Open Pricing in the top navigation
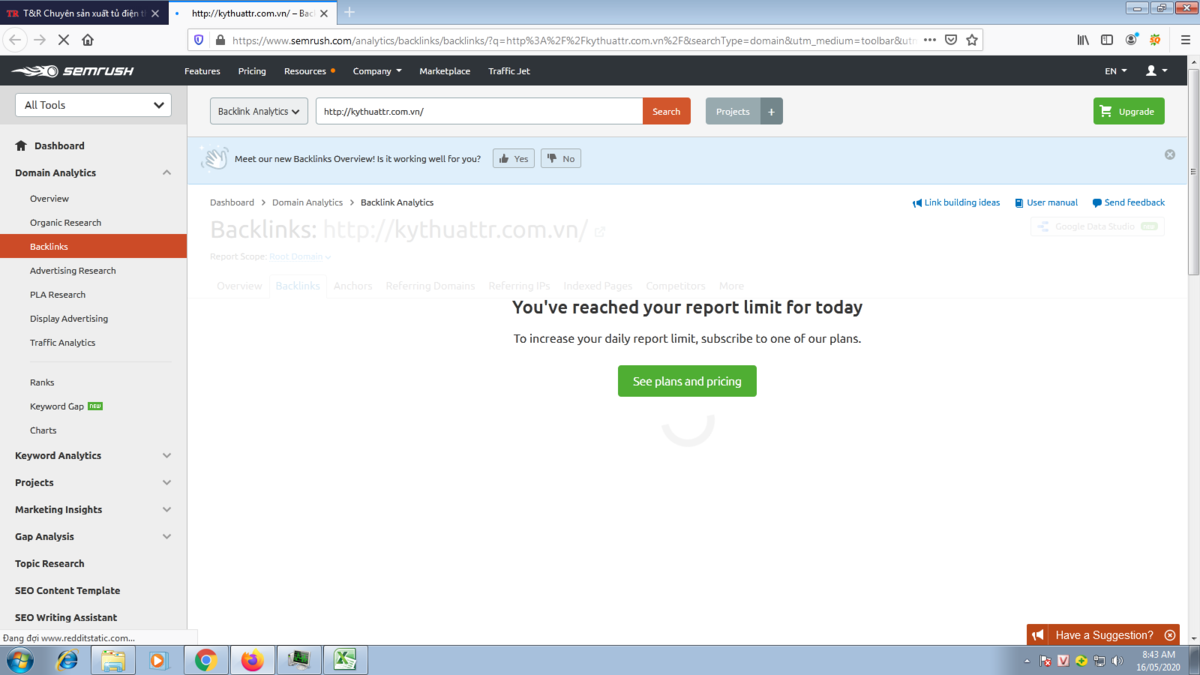This screenshot has height=675, width=1200. tap(252, 71)
